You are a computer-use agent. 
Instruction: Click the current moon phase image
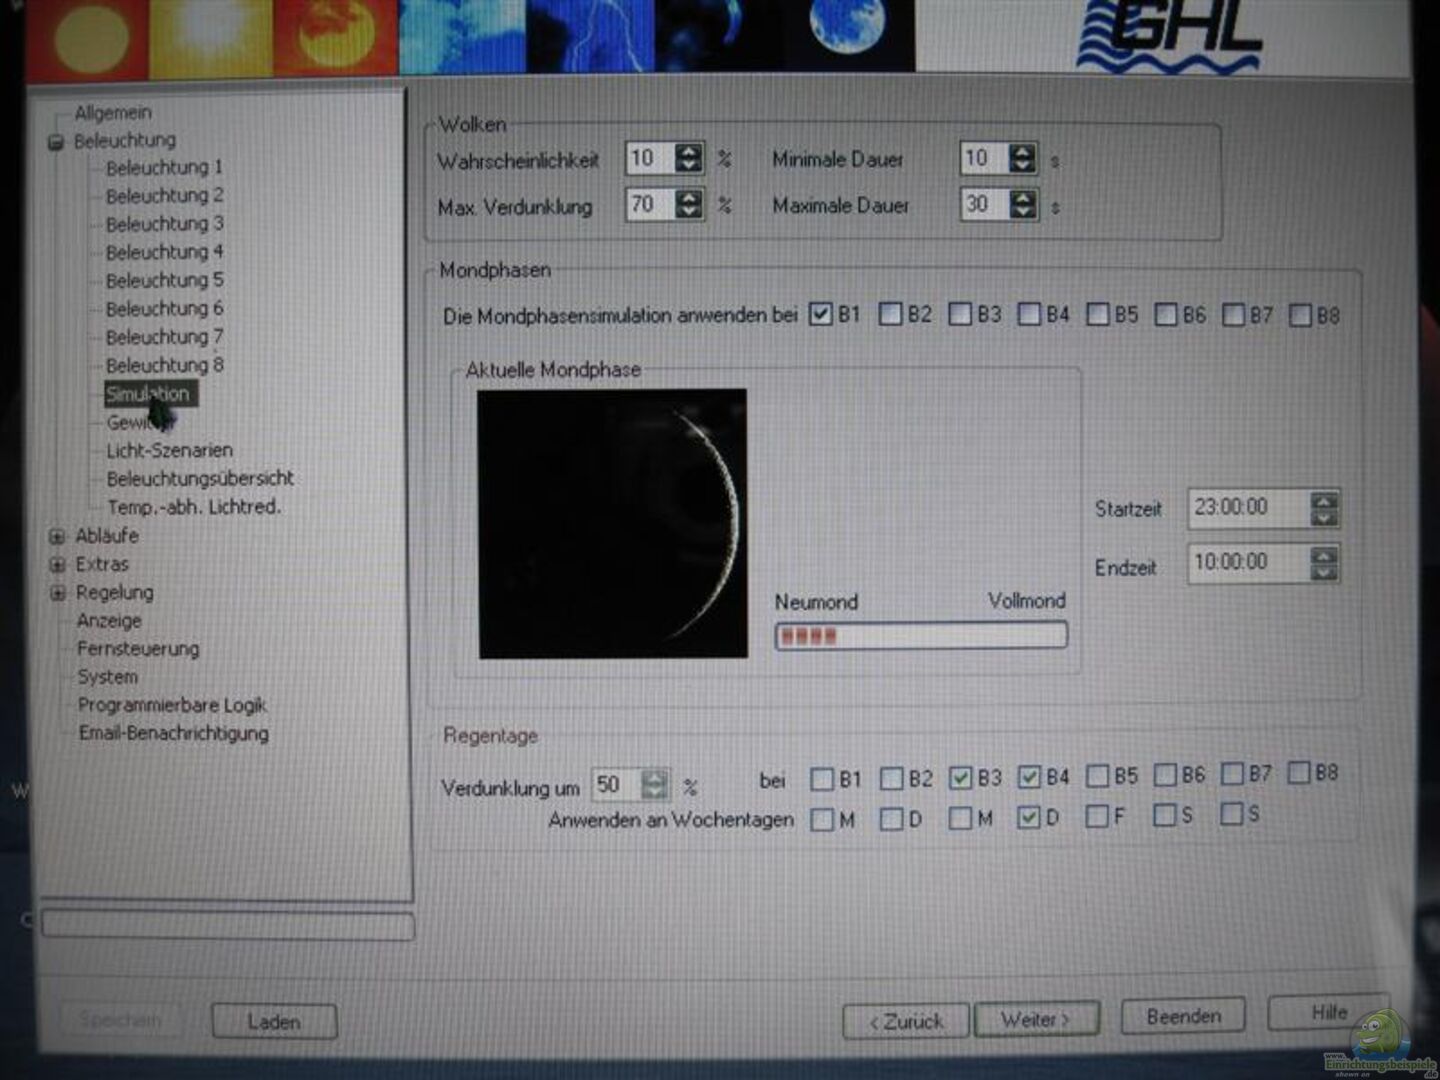[612, 523]
